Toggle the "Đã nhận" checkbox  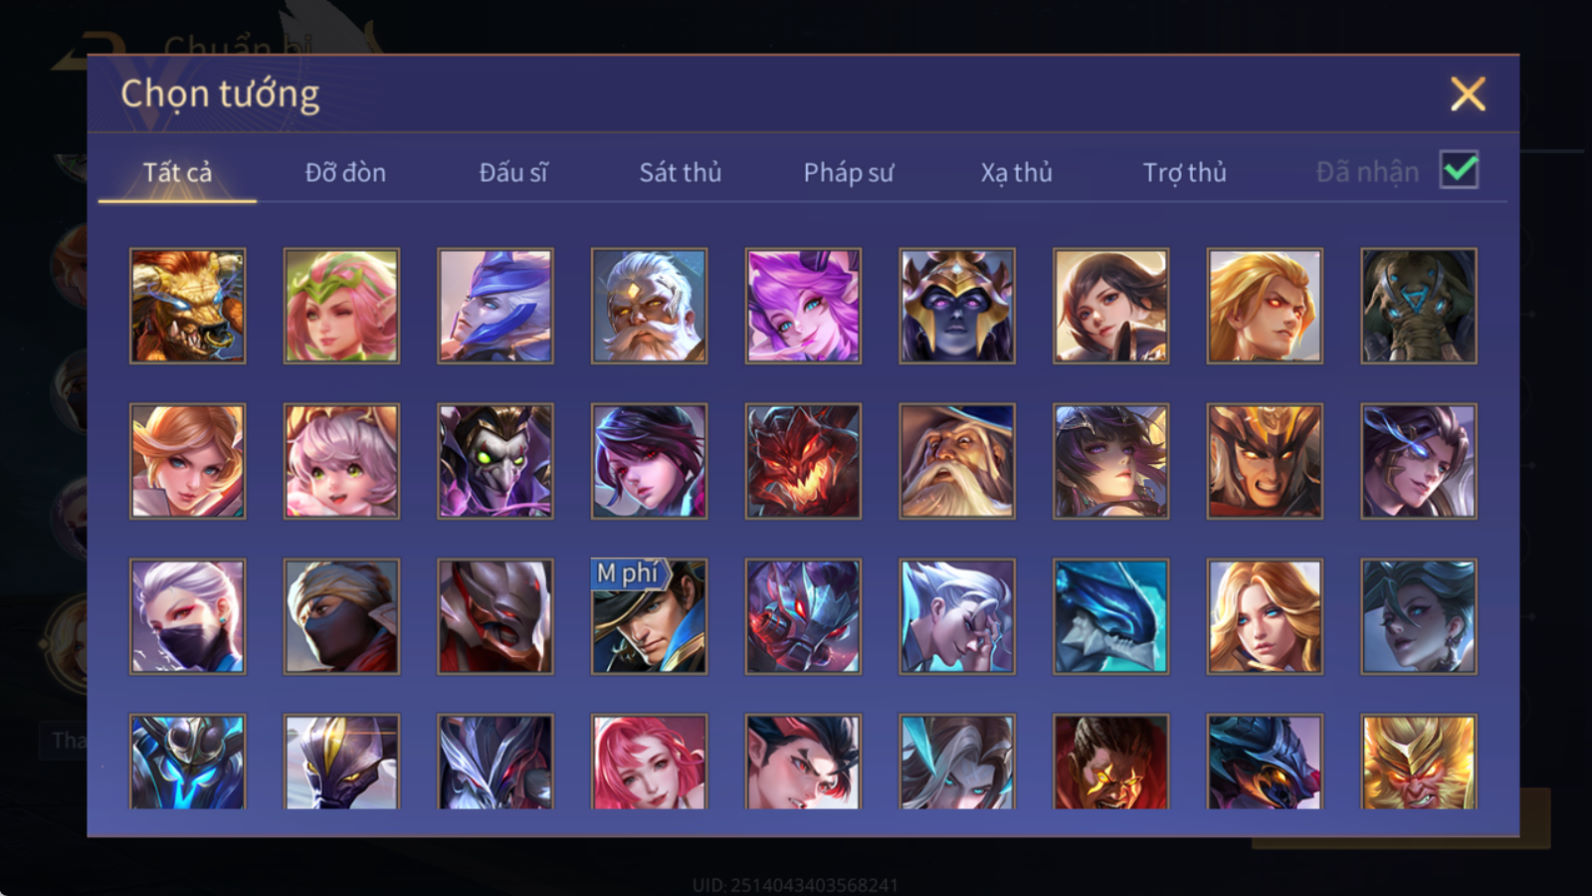pos(1459,170)
